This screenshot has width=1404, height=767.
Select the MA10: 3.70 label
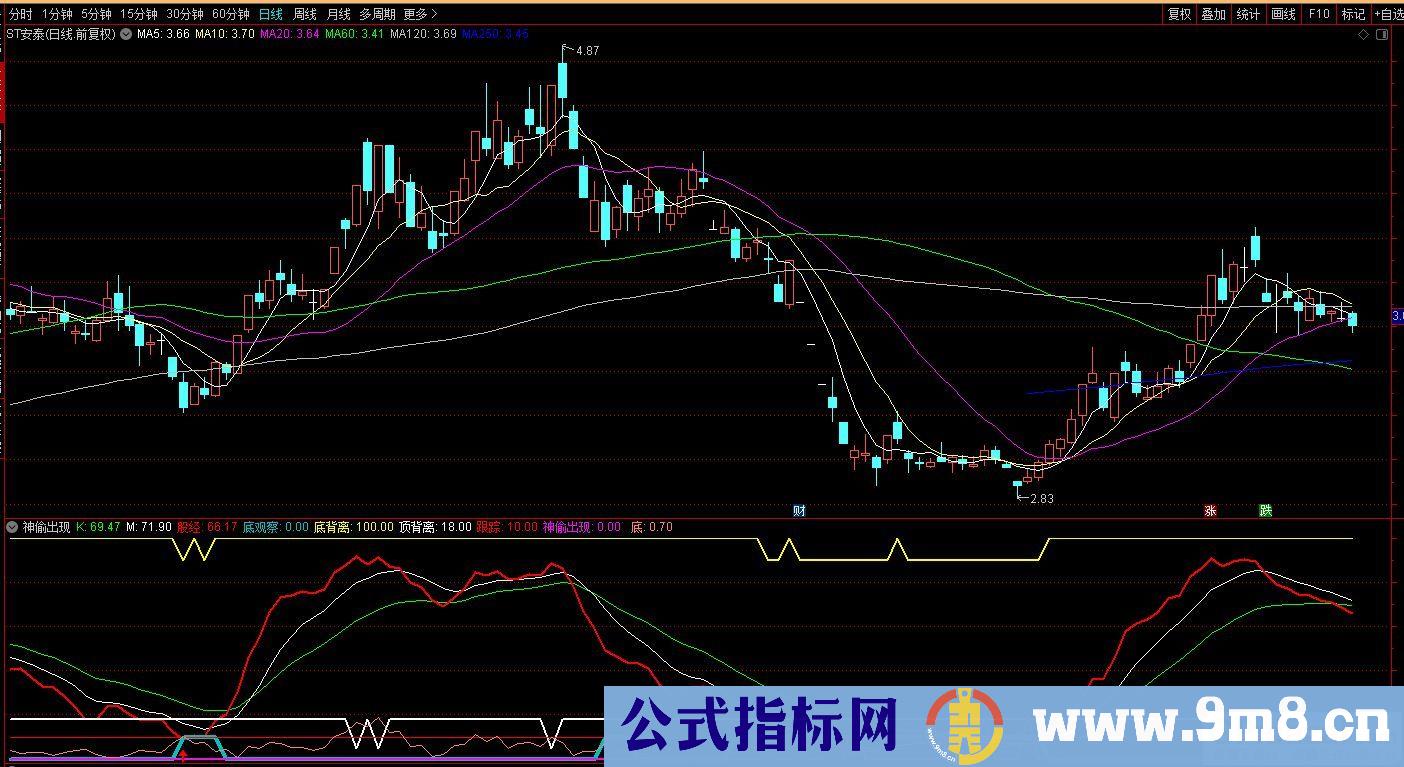(x=224, y=34)
